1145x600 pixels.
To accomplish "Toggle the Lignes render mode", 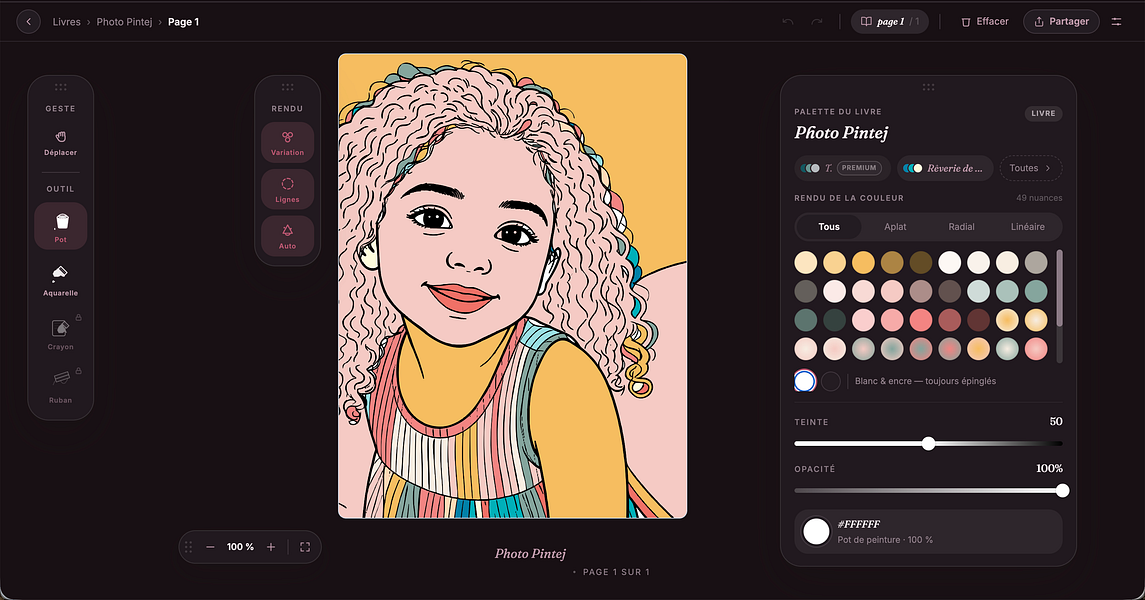I will [x=288, y=189].
